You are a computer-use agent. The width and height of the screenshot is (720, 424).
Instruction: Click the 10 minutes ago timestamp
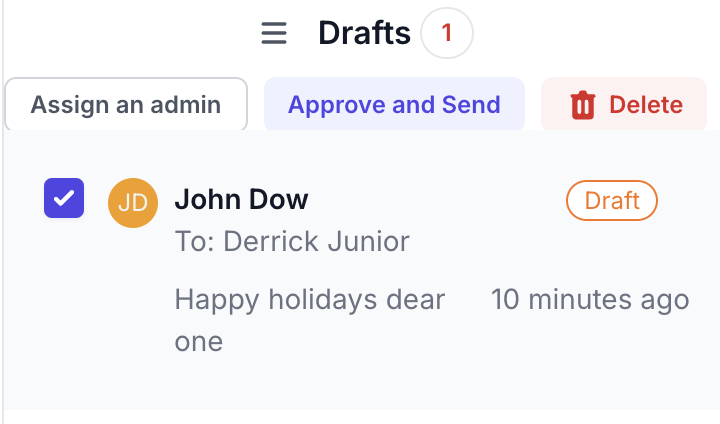coord(590,299)
